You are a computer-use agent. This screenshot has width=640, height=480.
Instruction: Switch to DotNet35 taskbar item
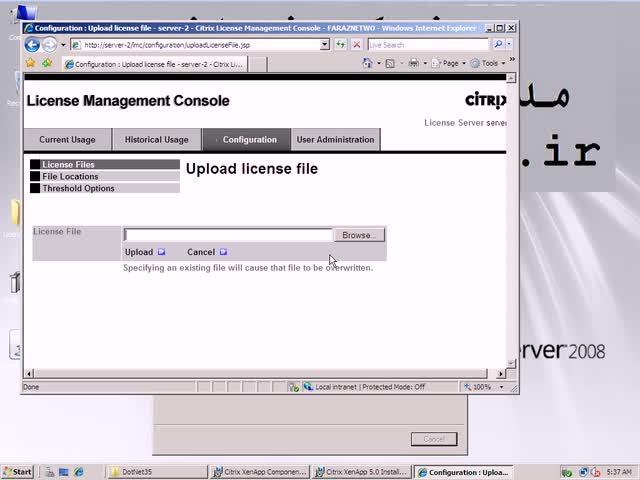pyautogui.click(x=157, y=472)
